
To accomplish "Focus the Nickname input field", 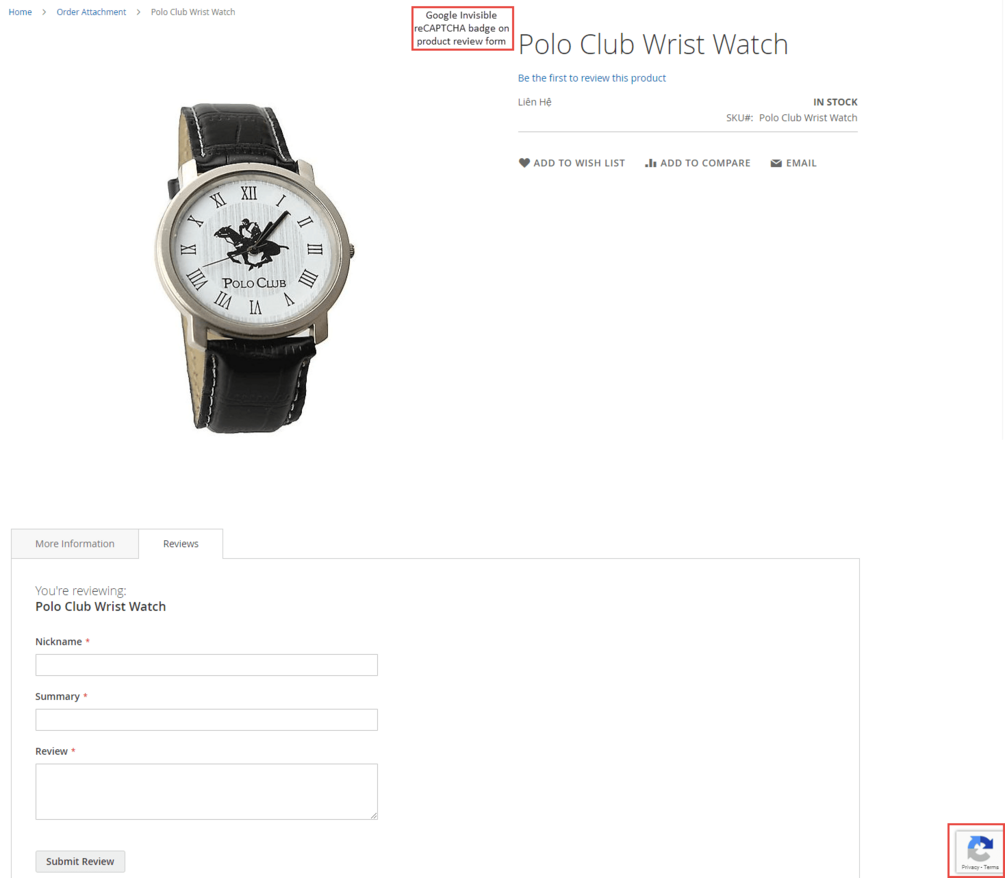I will [x=206, y=665].
